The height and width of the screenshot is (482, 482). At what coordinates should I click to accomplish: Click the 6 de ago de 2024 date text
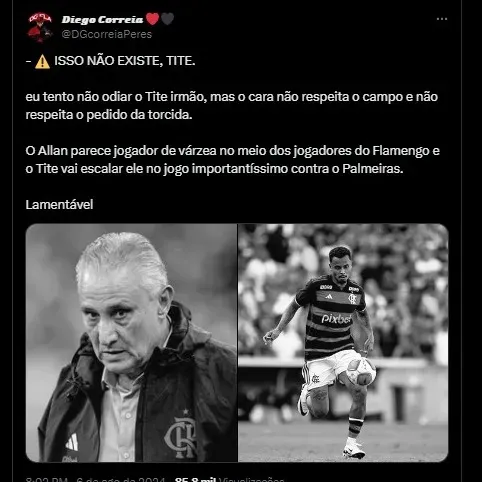click(120, 479)
